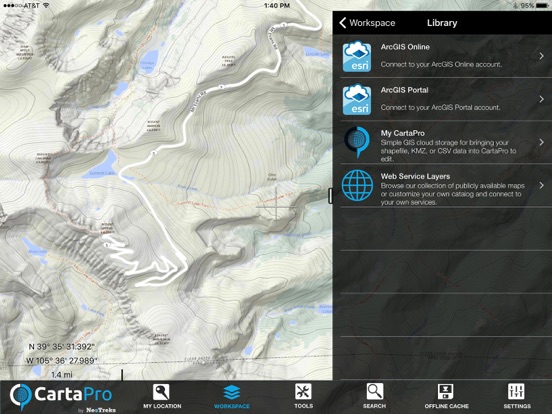Click 'Connect to your ArcGIS Online account' text
This screenshot has width=552, height=414.
(441, 64)
